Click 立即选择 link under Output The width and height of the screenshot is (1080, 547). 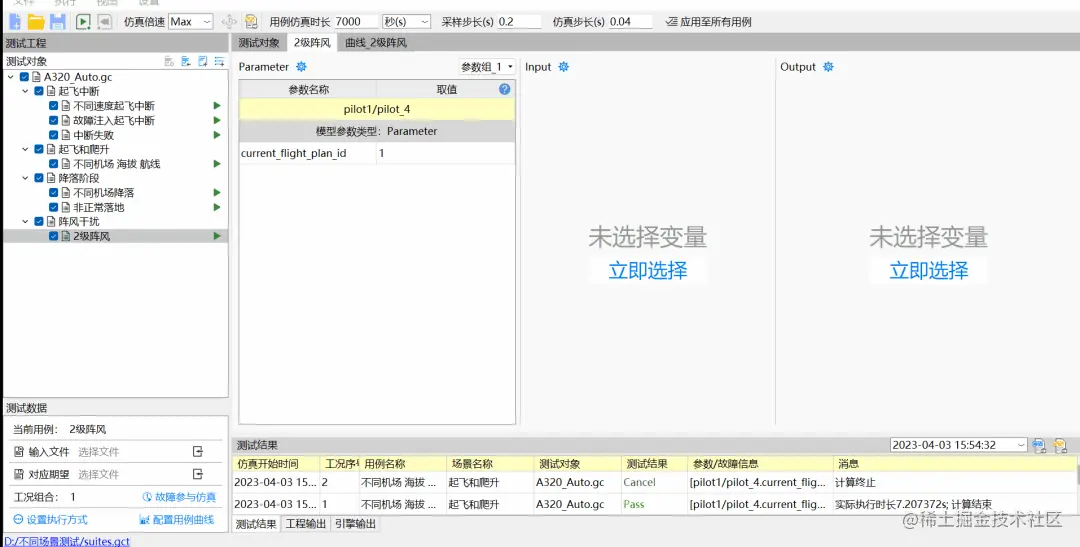928,270
